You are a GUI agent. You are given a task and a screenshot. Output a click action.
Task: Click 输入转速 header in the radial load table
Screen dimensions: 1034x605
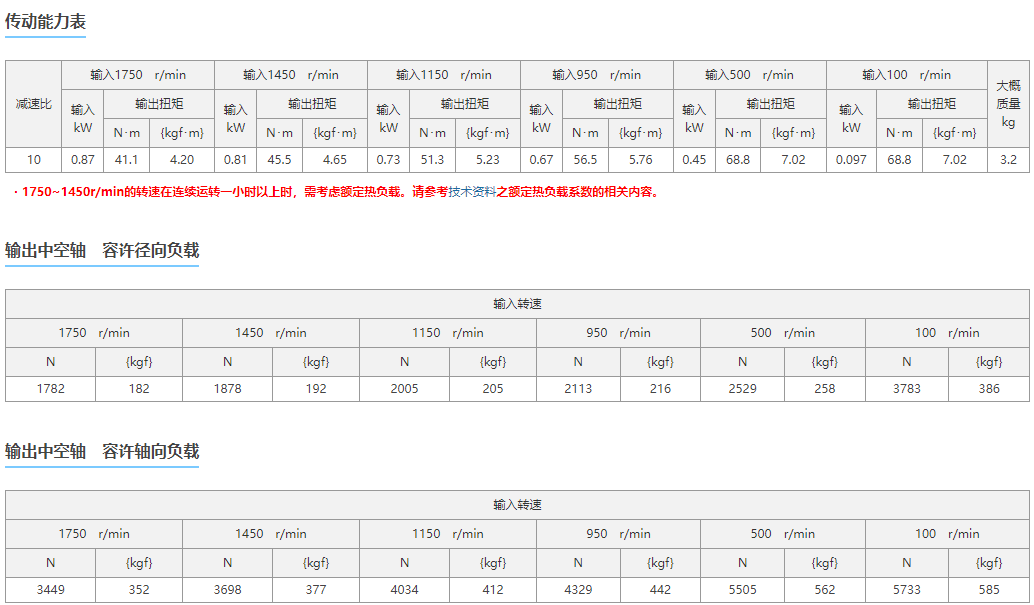[517, 304]
